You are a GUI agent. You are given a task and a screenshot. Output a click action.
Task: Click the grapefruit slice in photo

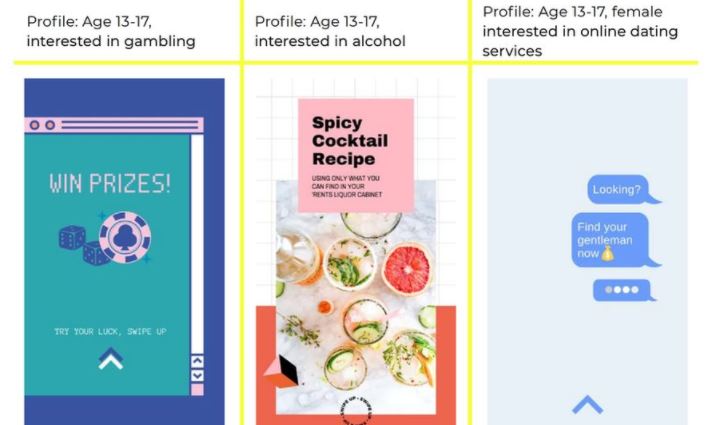[407, 270]
